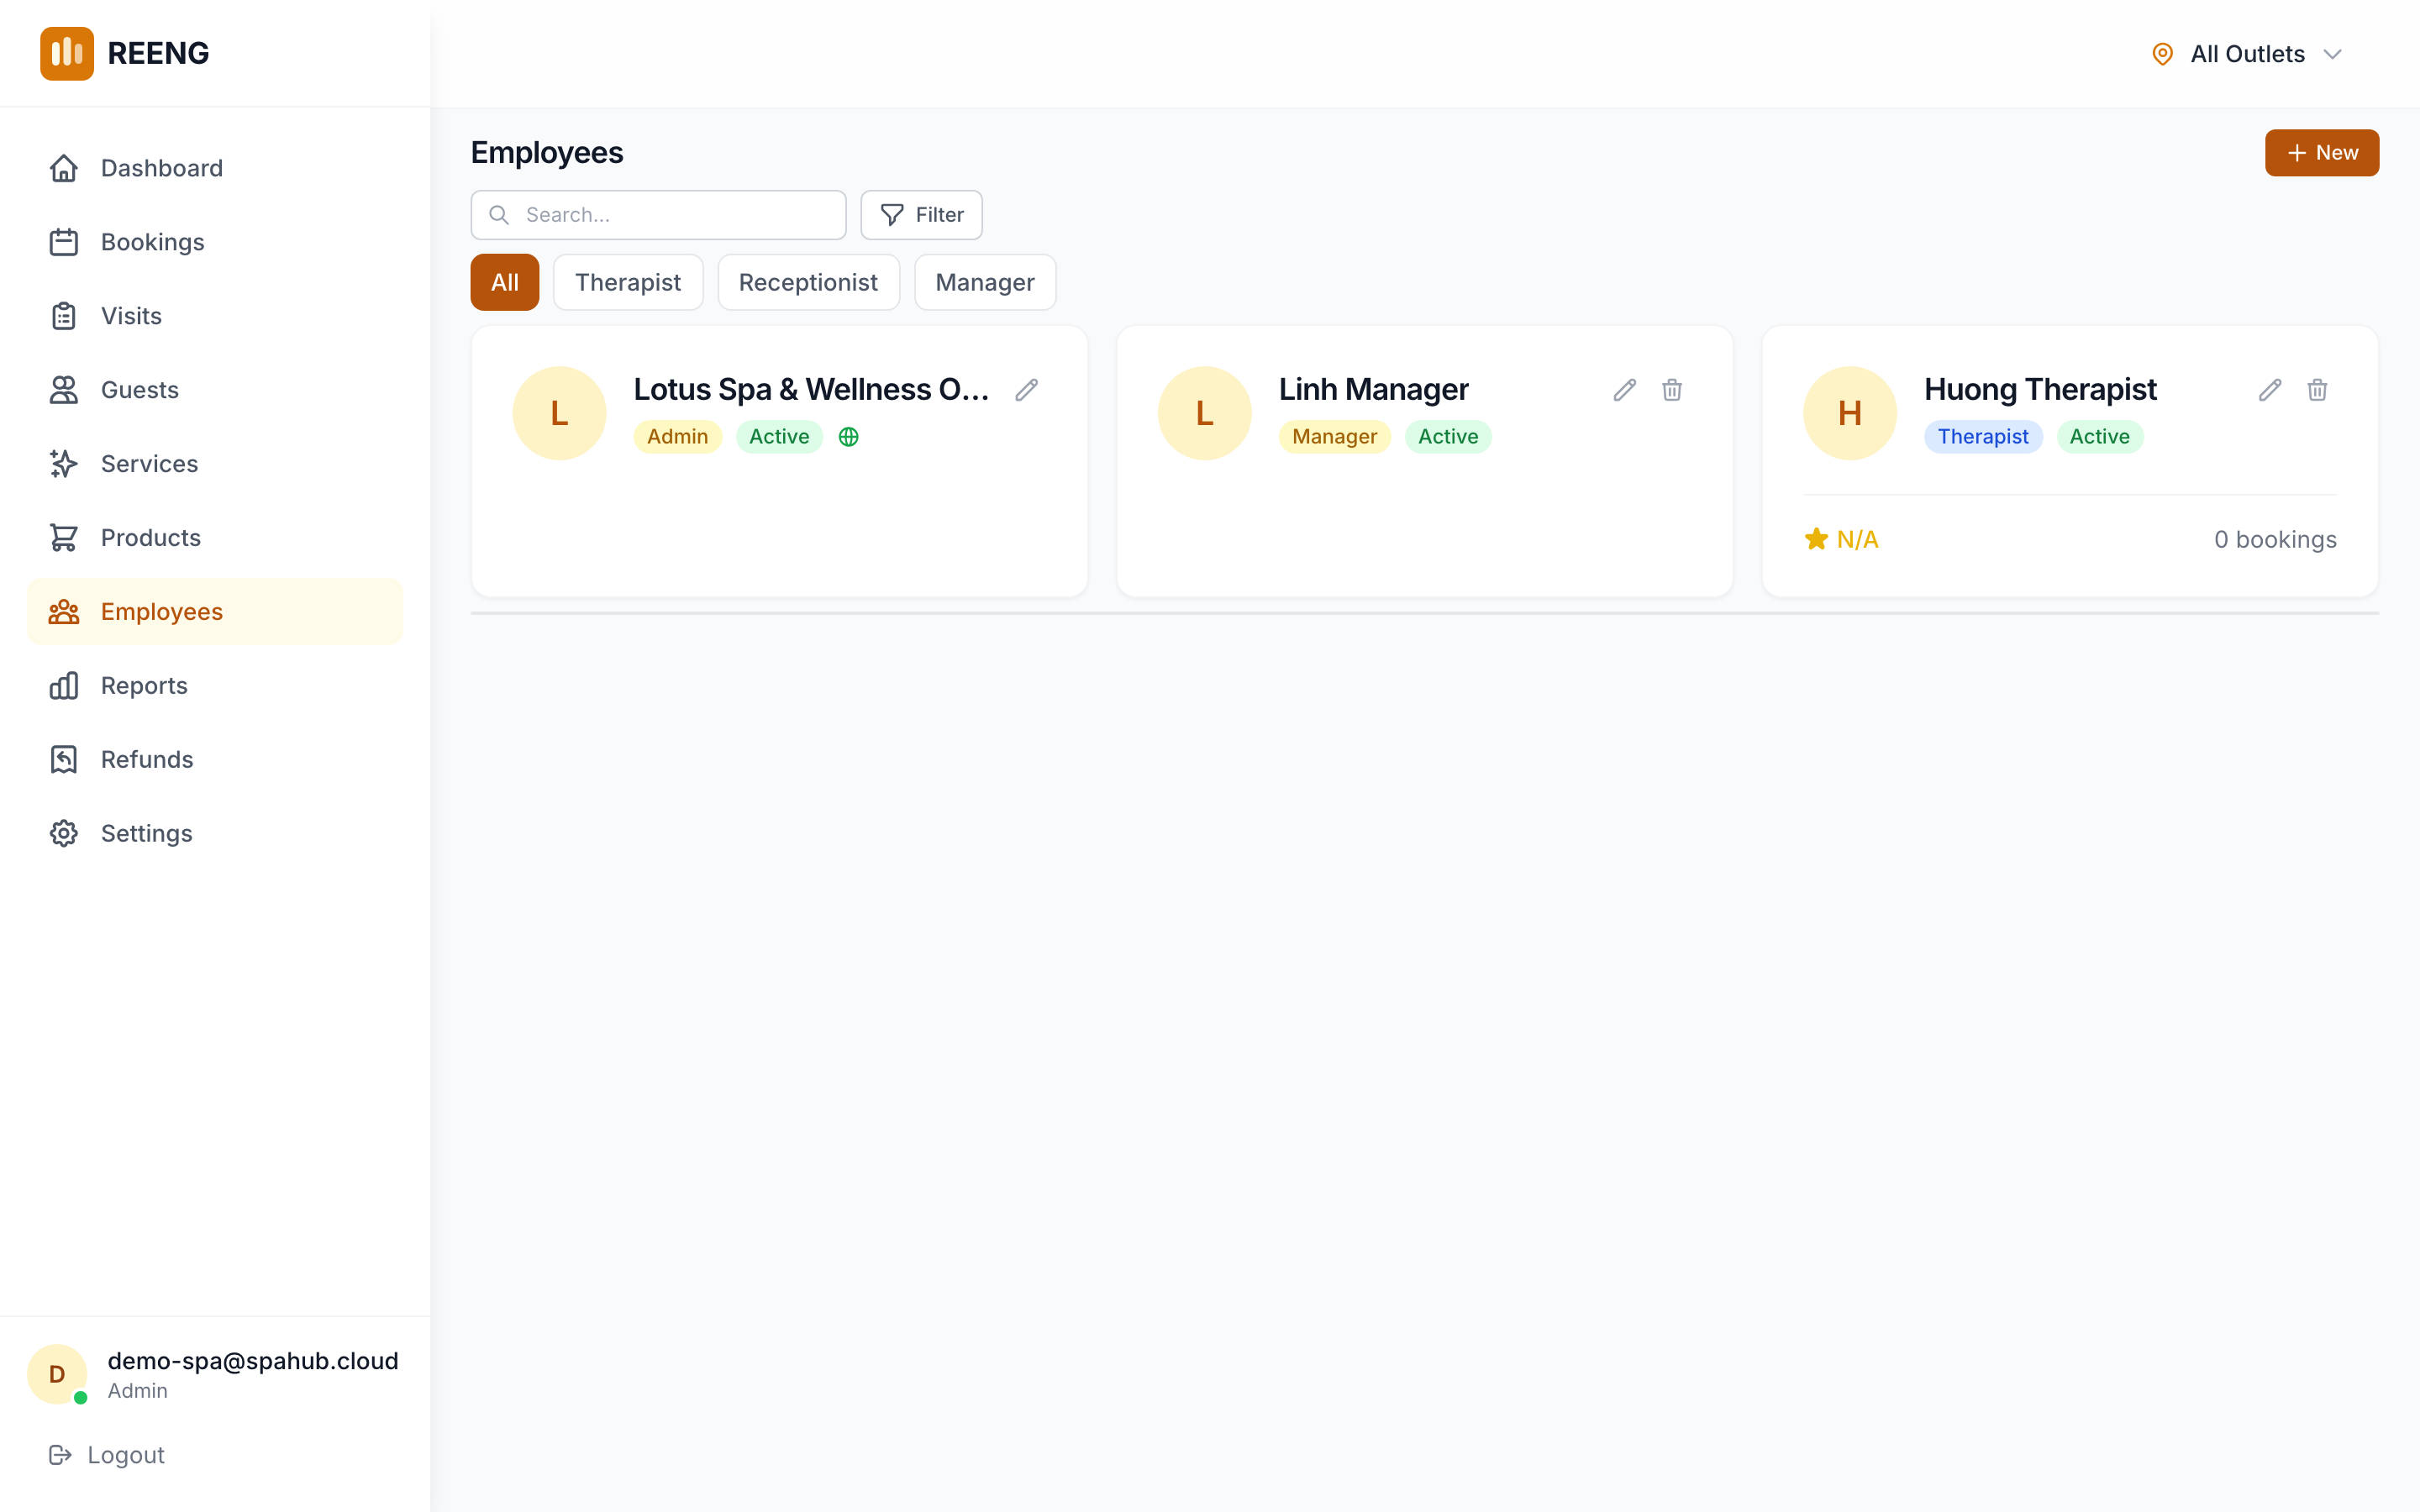Click the chevron next to All Outlets
Viewport: 2420px width, 1512px height.
(x=2332, y=54)
